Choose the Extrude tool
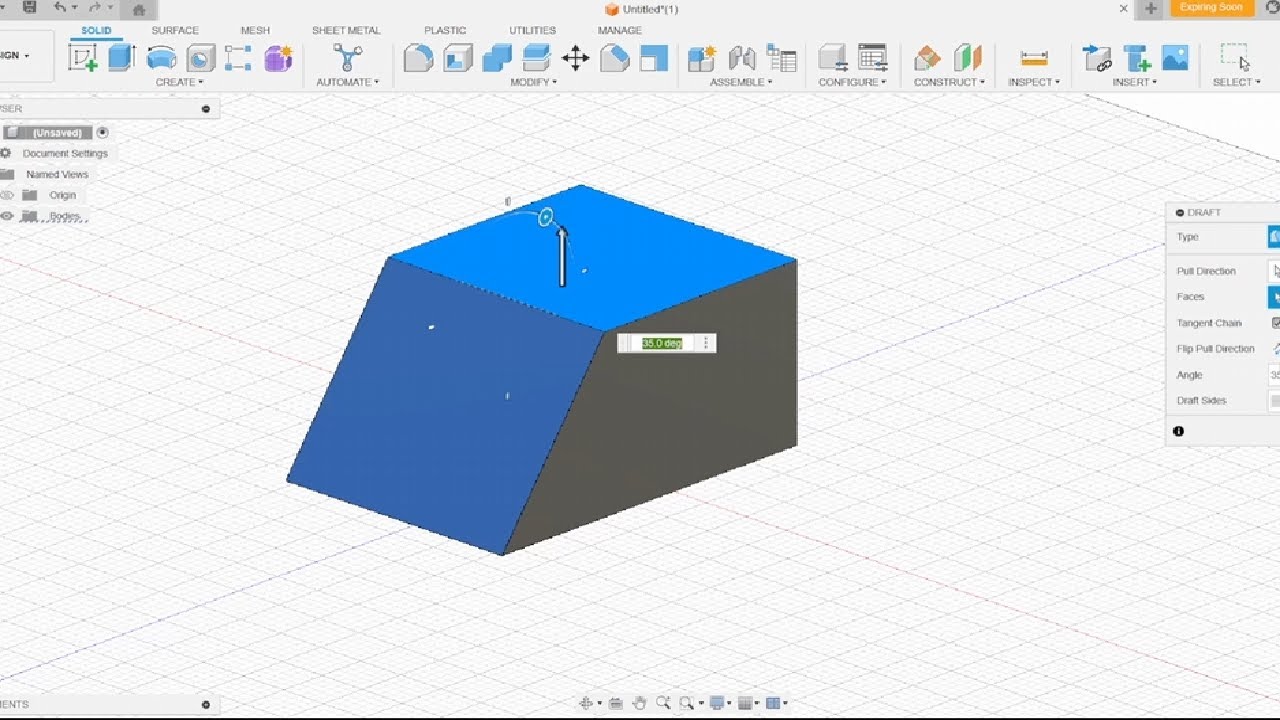This screenshot has width=1280, height=720. 121,58
